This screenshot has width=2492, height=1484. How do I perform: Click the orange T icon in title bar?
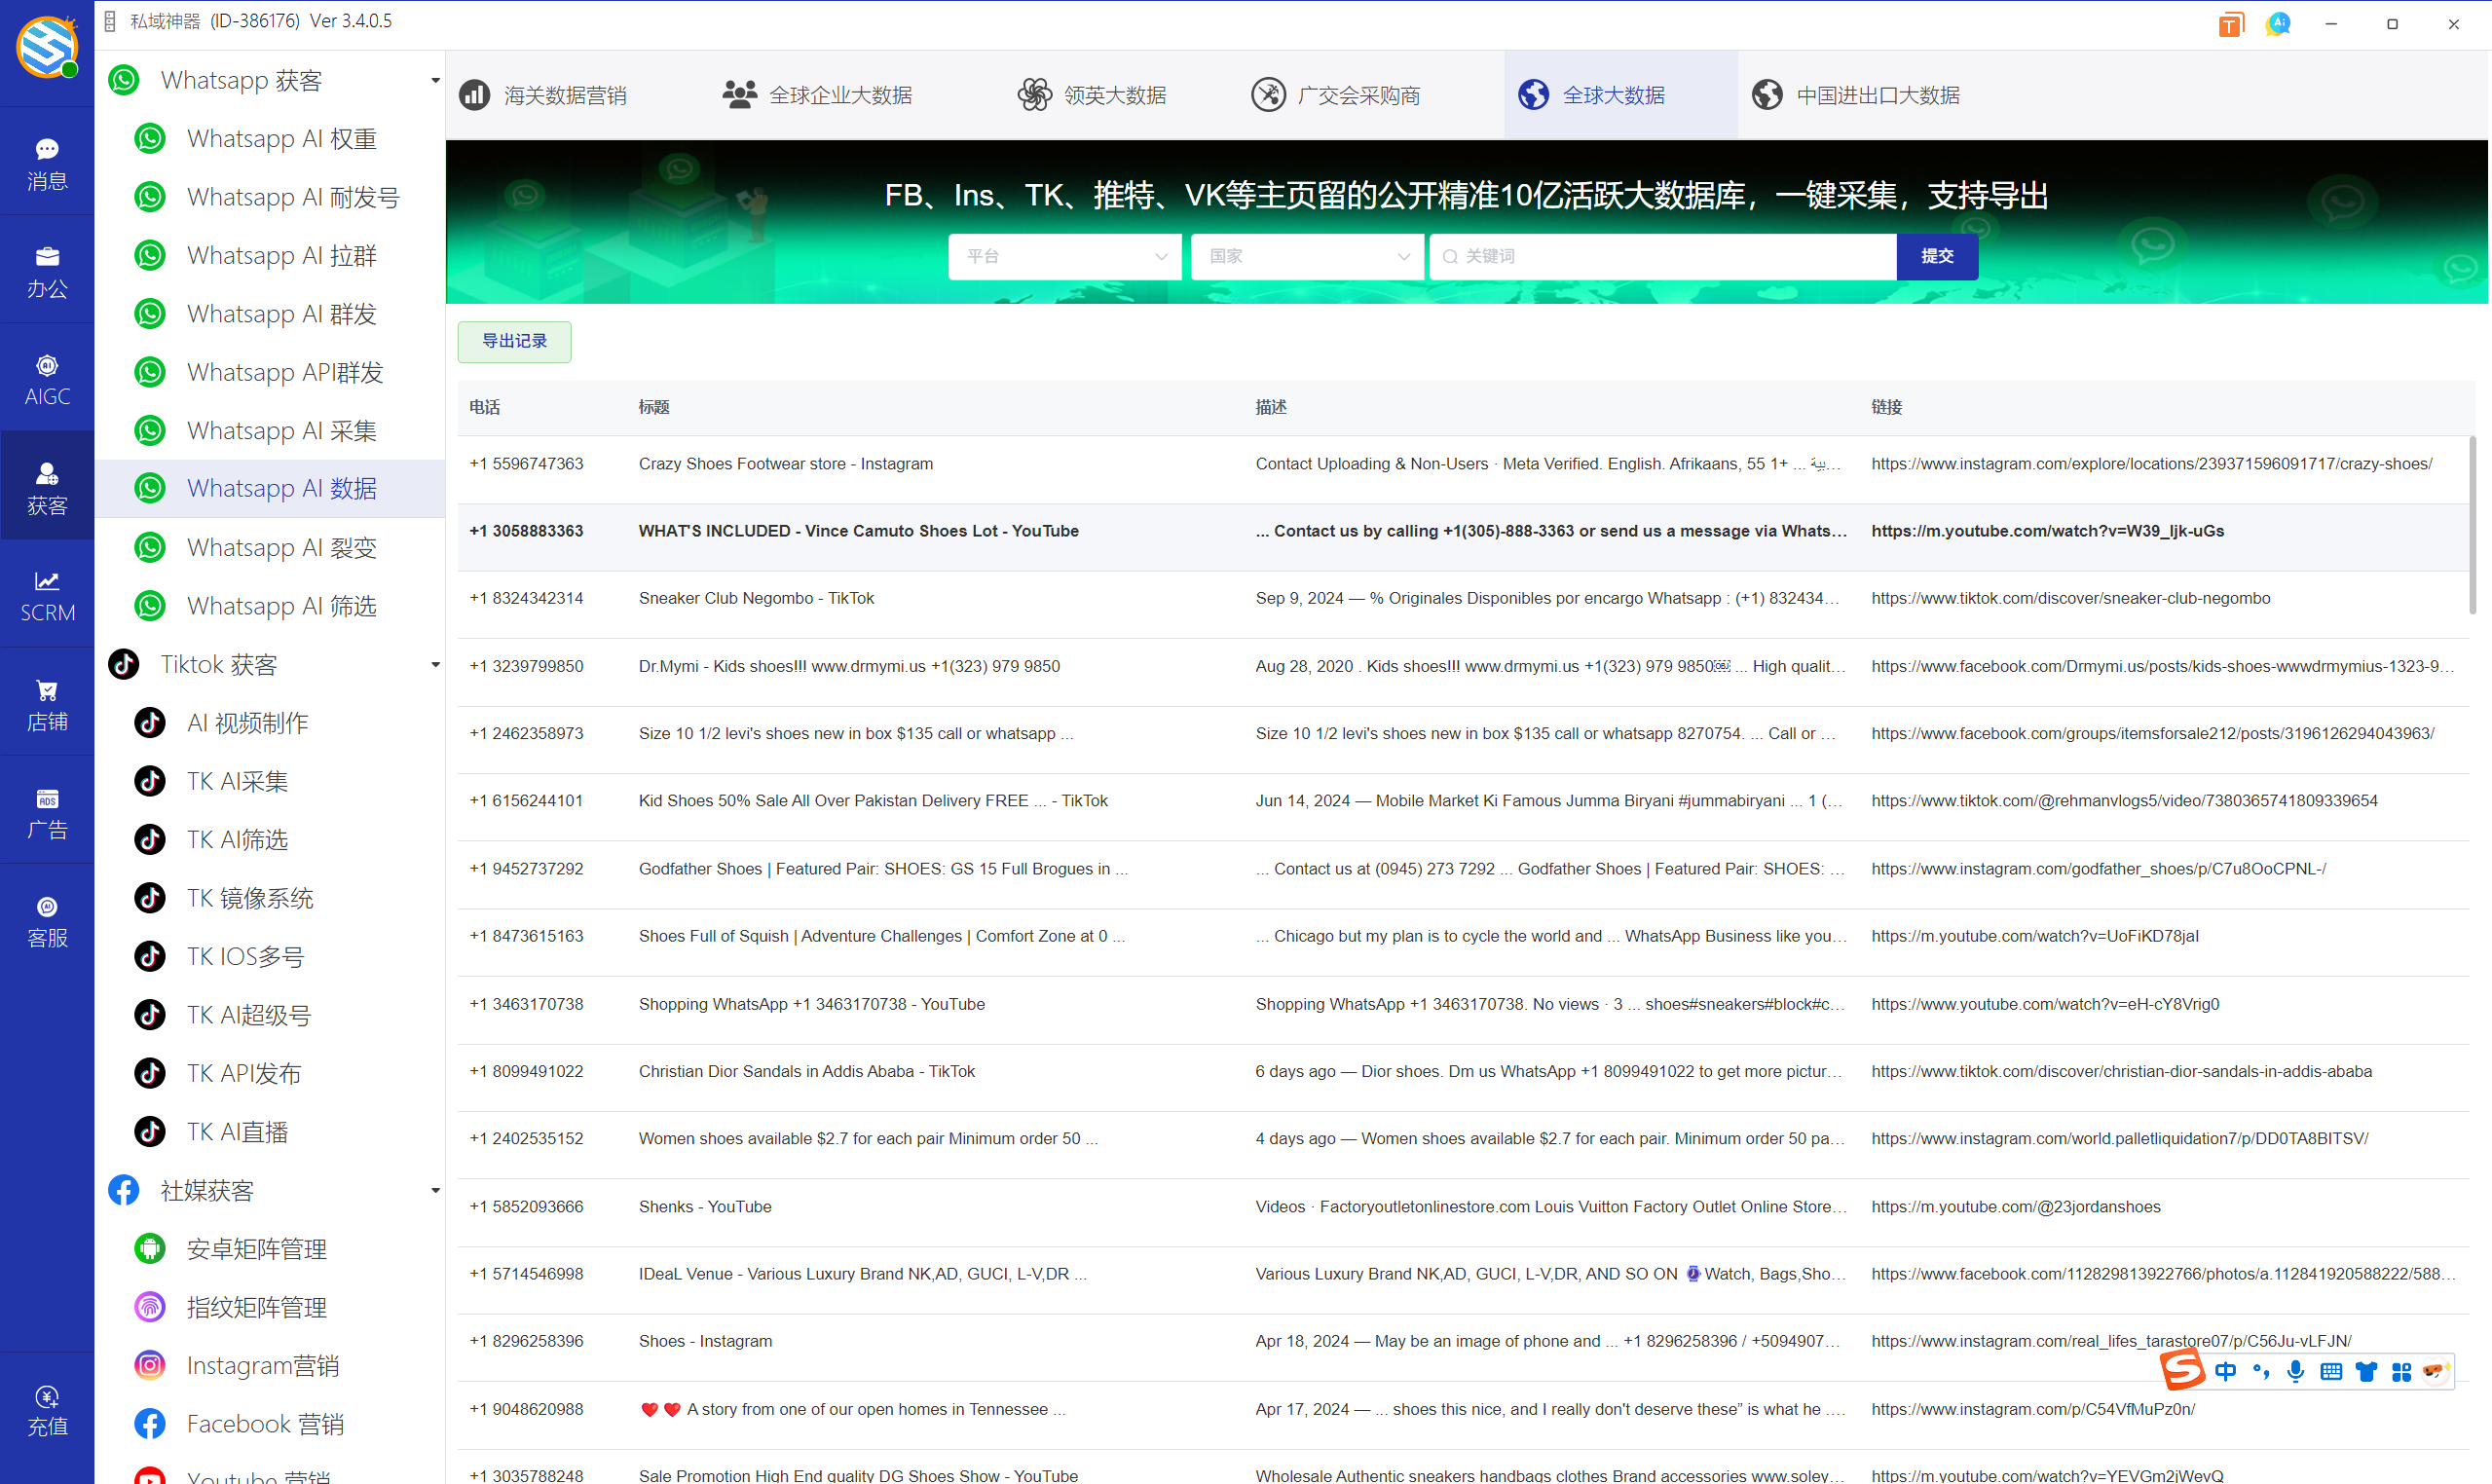tap(2230, 24)
